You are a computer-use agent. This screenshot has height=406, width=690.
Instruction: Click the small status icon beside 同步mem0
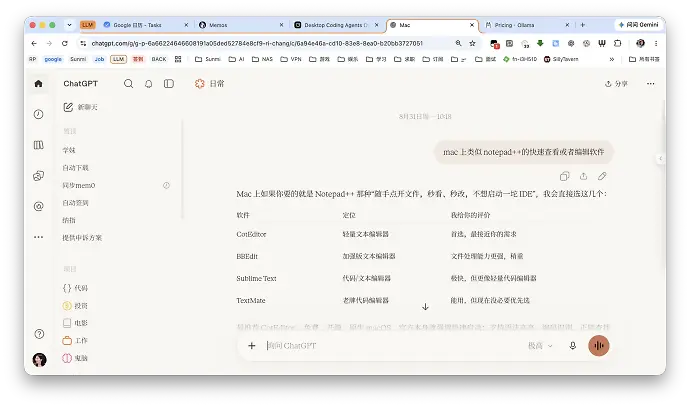coord(166,186)
